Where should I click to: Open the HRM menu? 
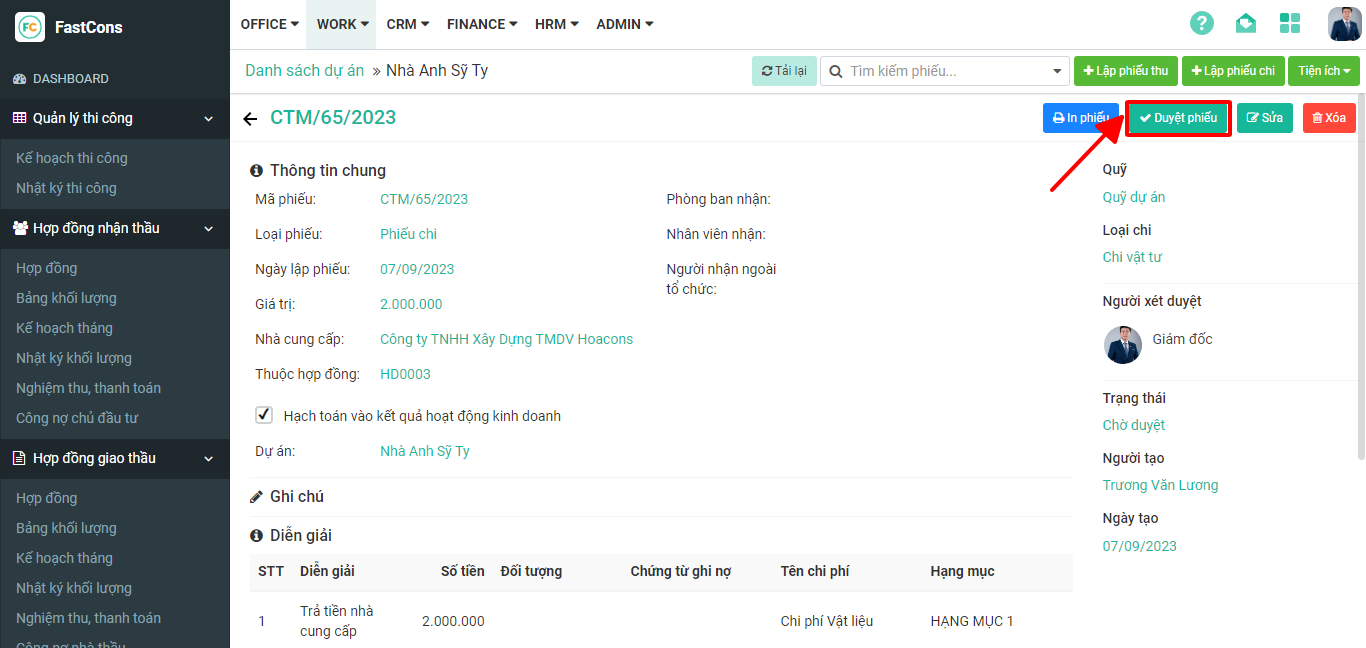(x=556, y=24)
